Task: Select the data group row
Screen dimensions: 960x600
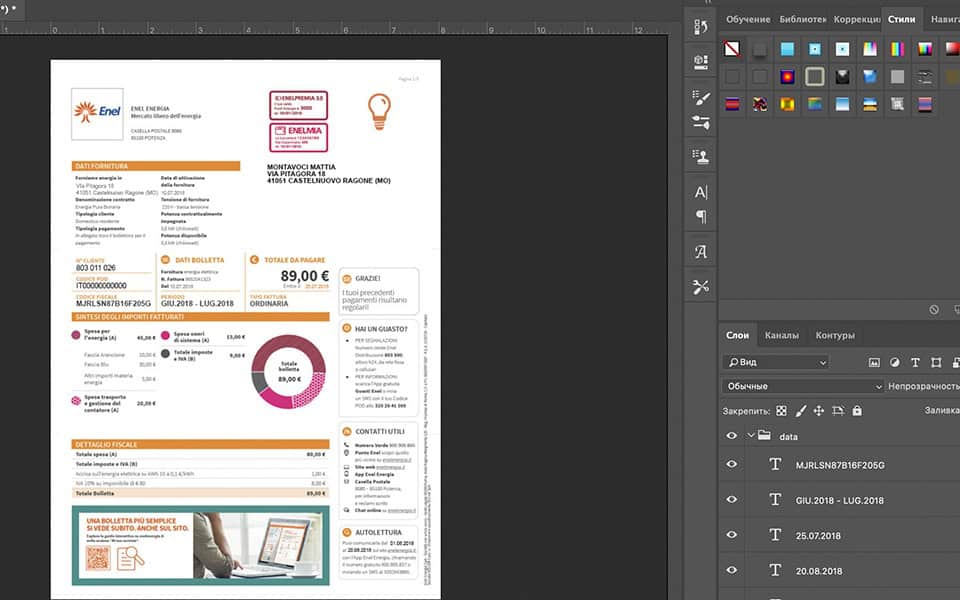Action: [x=840, y=436]
